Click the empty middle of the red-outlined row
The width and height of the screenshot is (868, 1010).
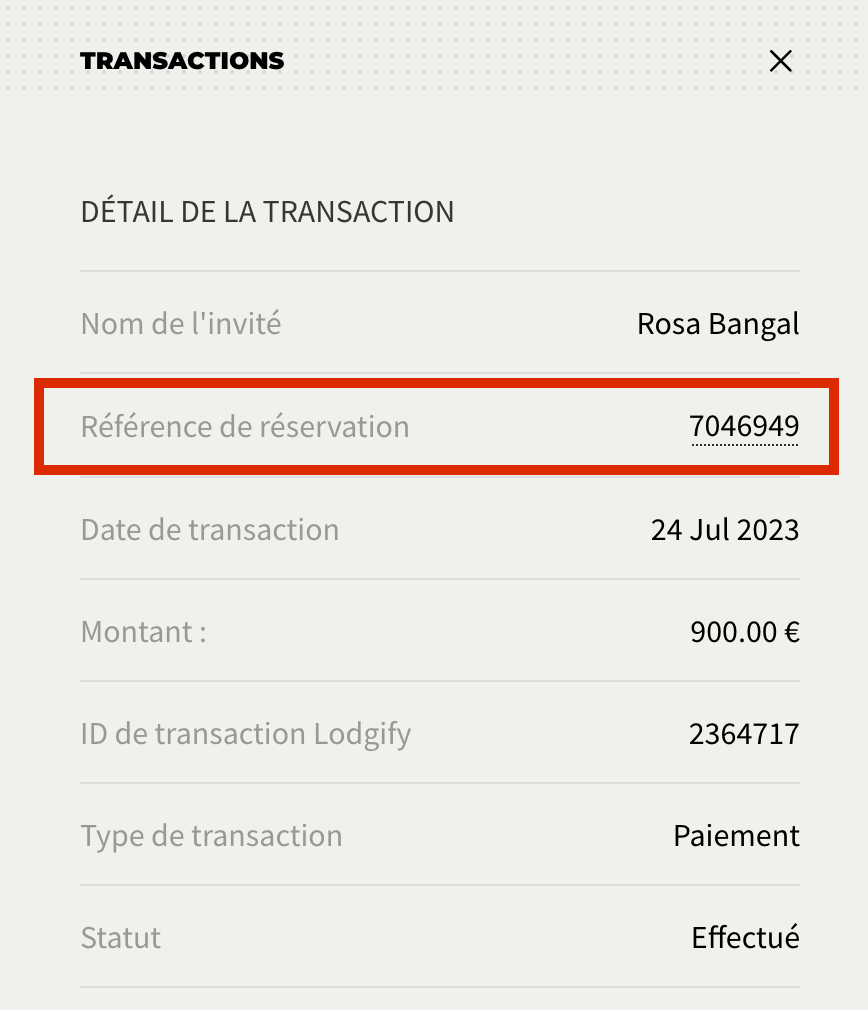[550, 427]
